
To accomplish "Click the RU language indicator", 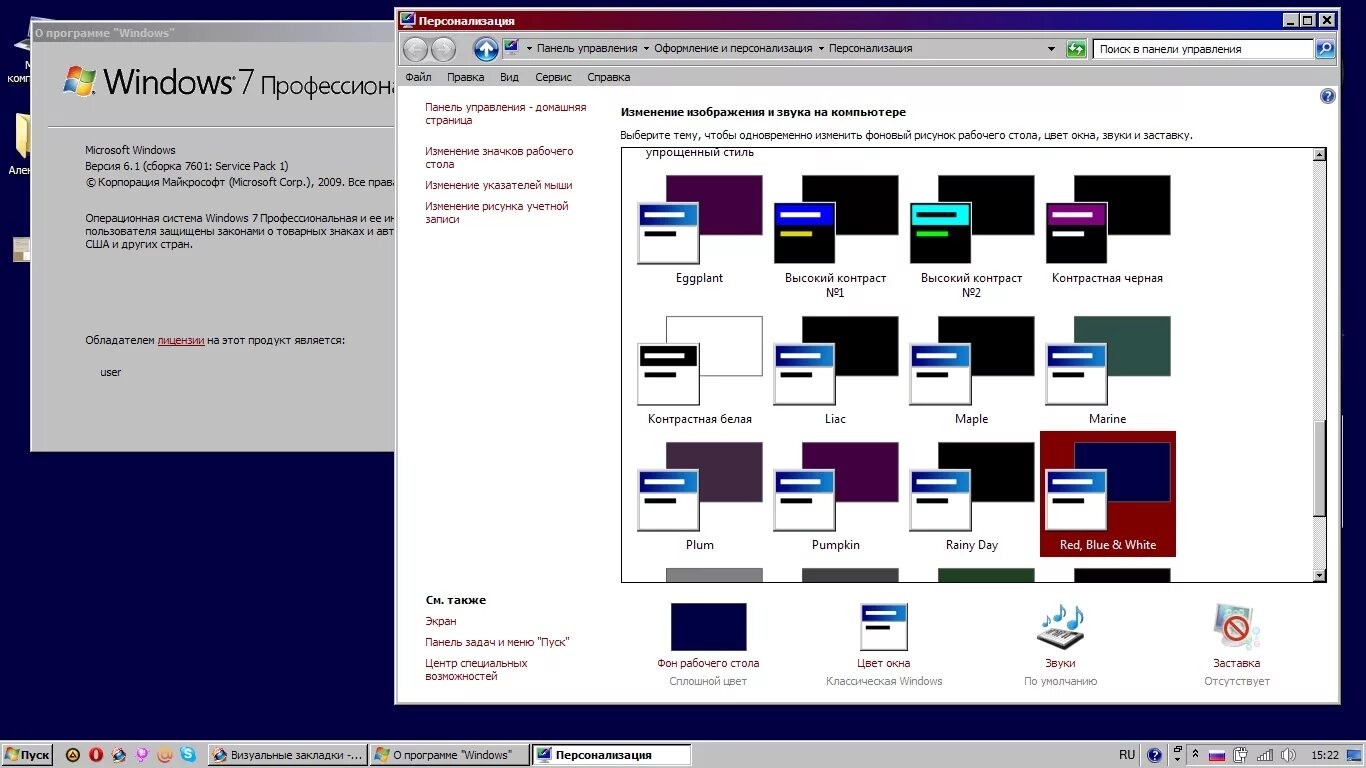I will (x=1127, y=755).
